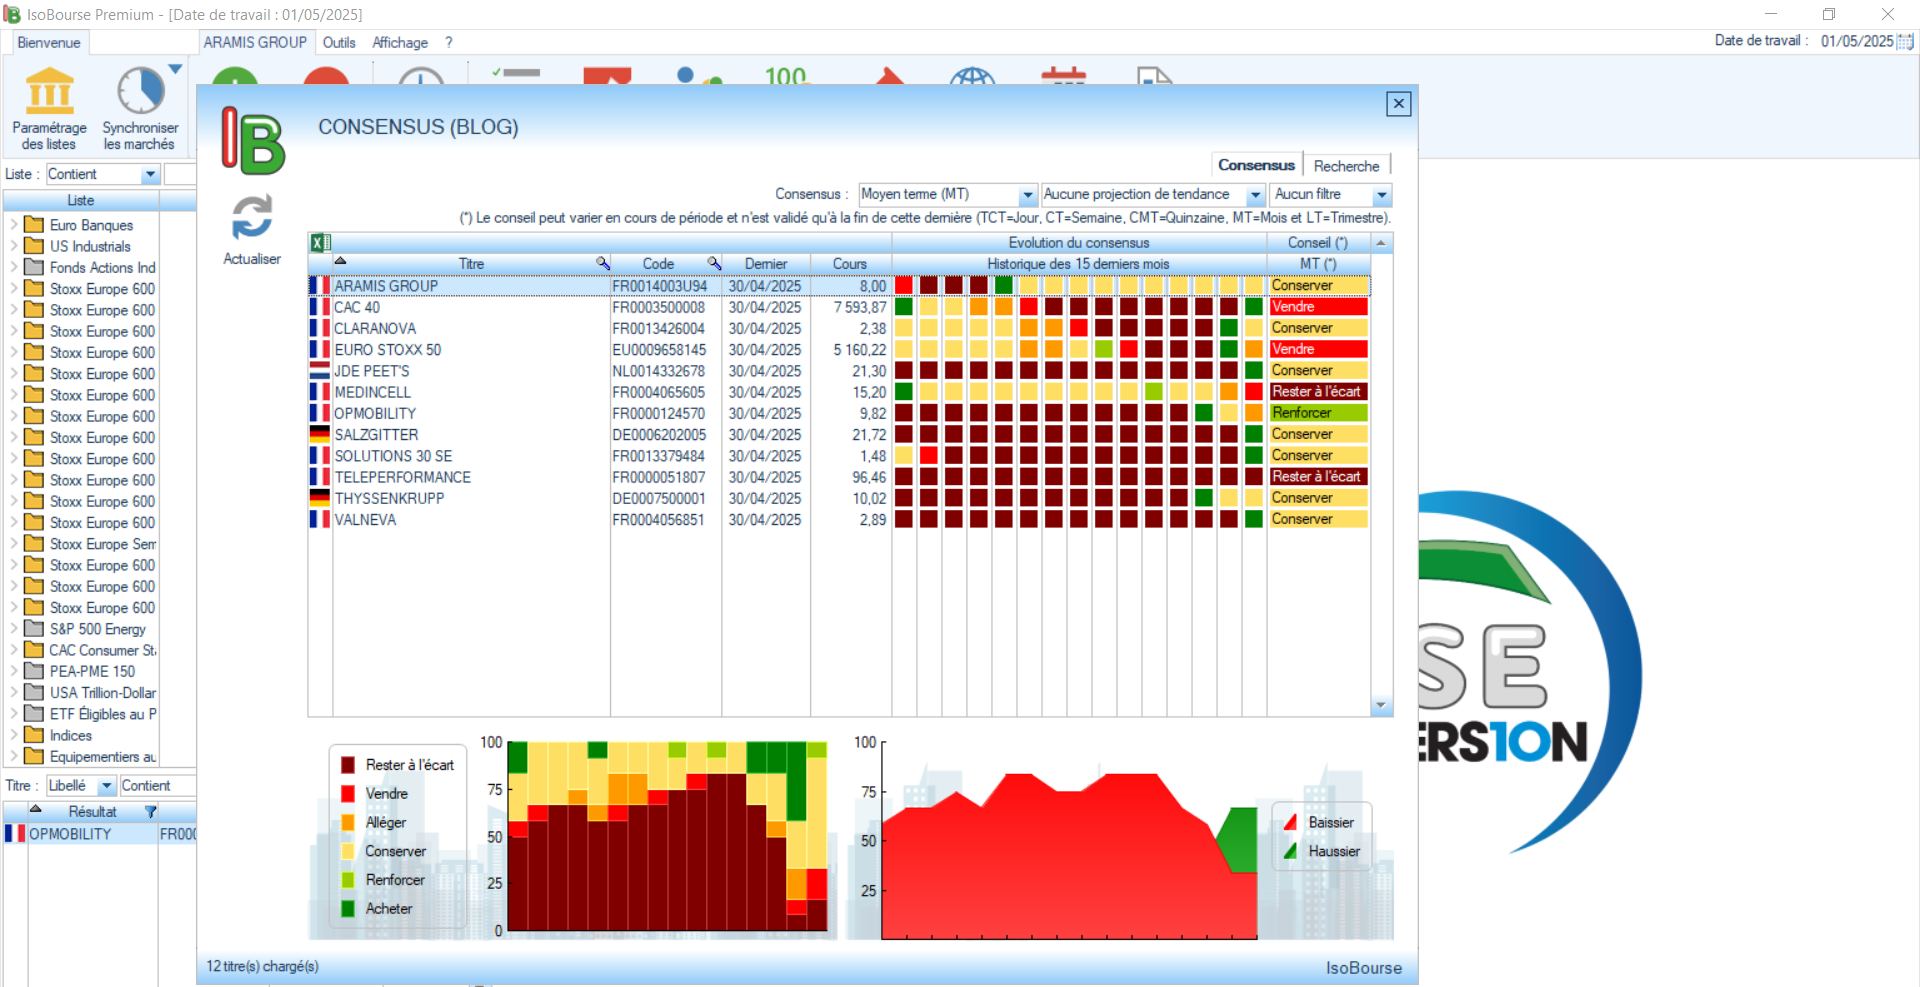Click the sort triangle in the Titre header
The image size is (1920, 987).
click(x=340, y=260)
